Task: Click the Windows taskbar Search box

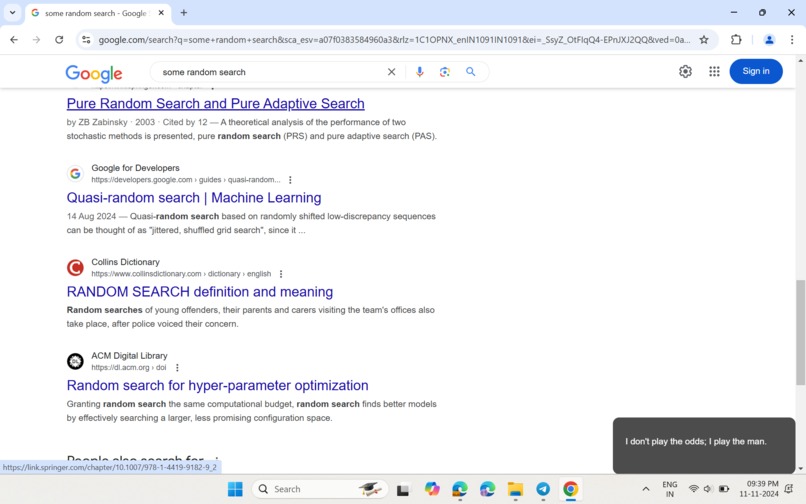Action: click(x=320, y=489)
